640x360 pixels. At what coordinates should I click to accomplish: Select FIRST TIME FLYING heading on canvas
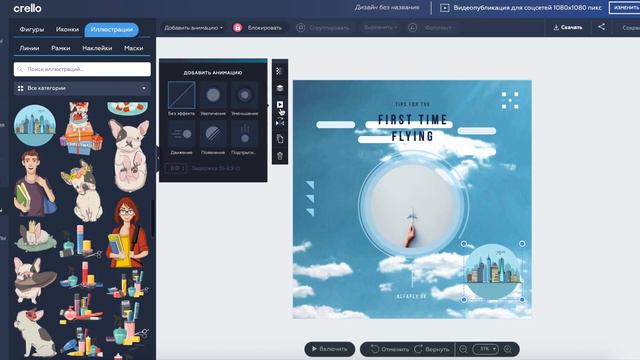413,128
